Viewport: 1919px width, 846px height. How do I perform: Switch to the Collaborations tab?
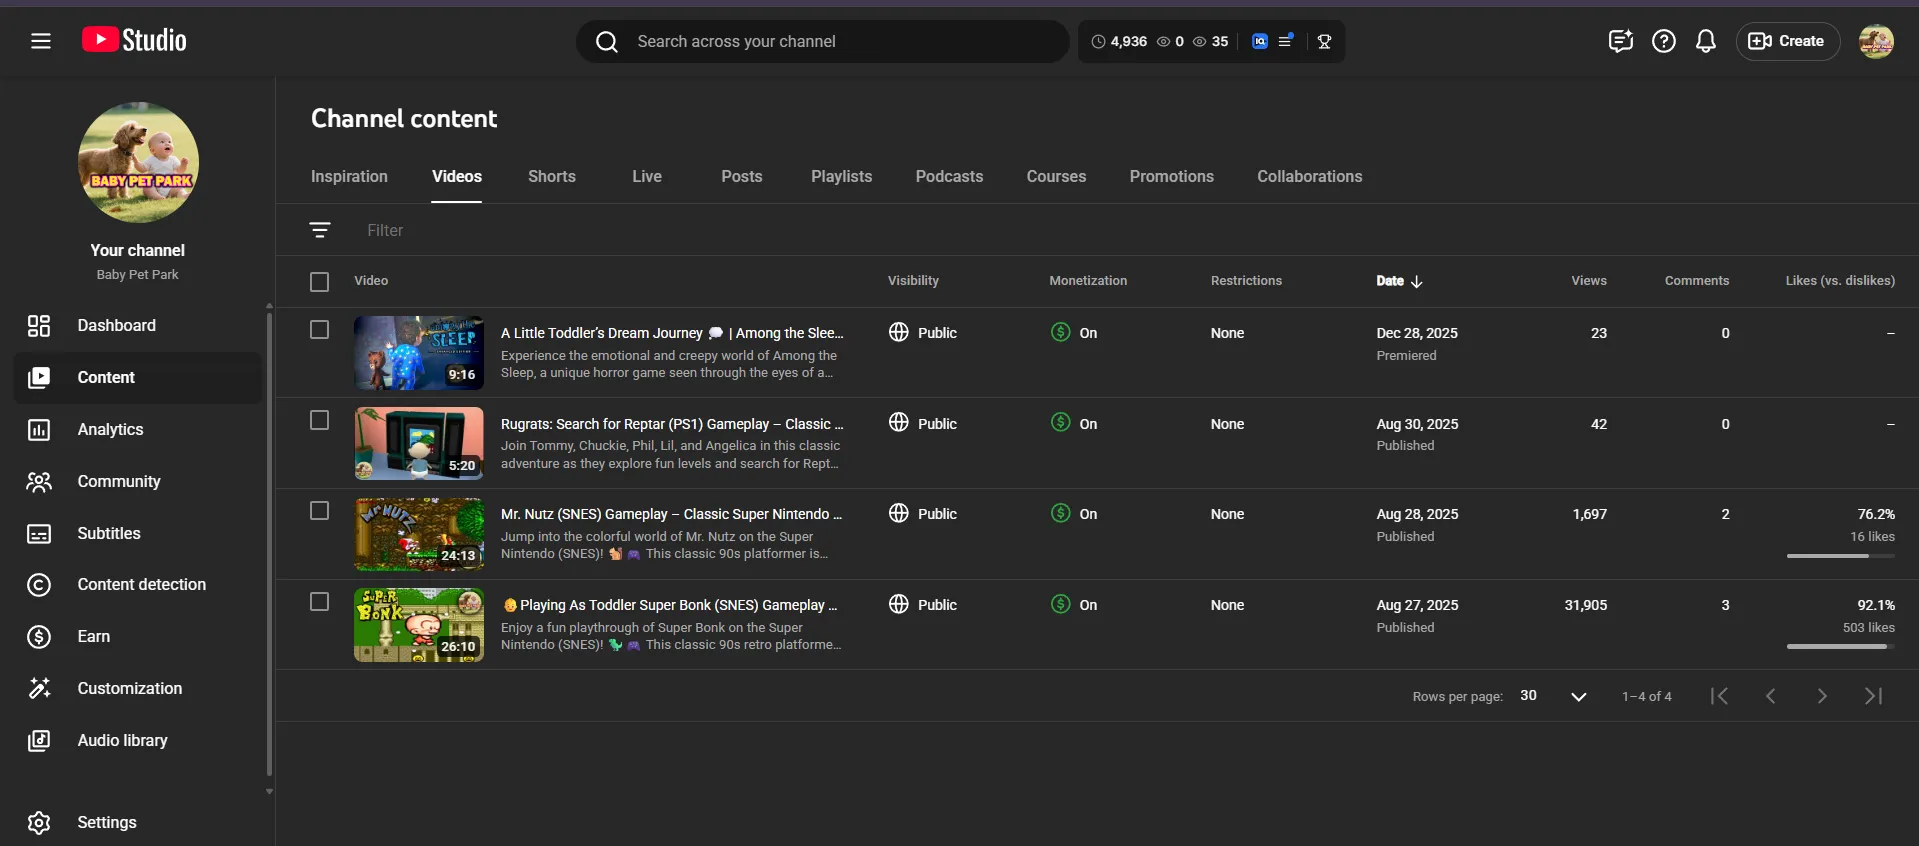(x=1310, y=177)
